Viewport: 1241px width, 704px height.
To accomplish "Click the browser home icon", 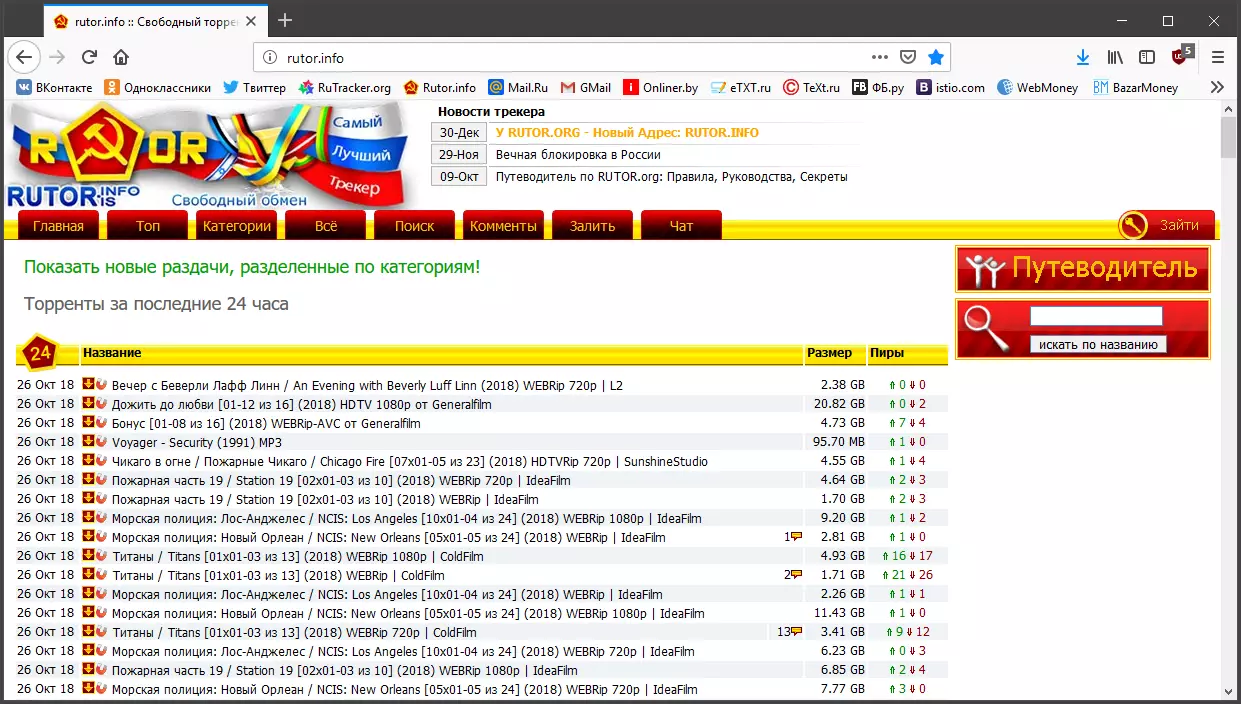I will [121, 57].
